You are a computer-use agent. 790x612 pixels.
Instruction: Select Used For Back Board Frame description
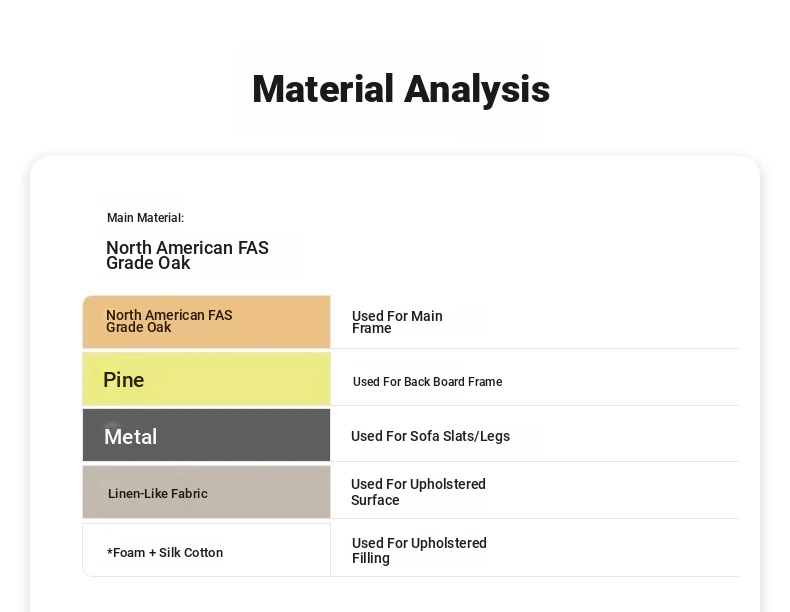[x=427, y=382]
